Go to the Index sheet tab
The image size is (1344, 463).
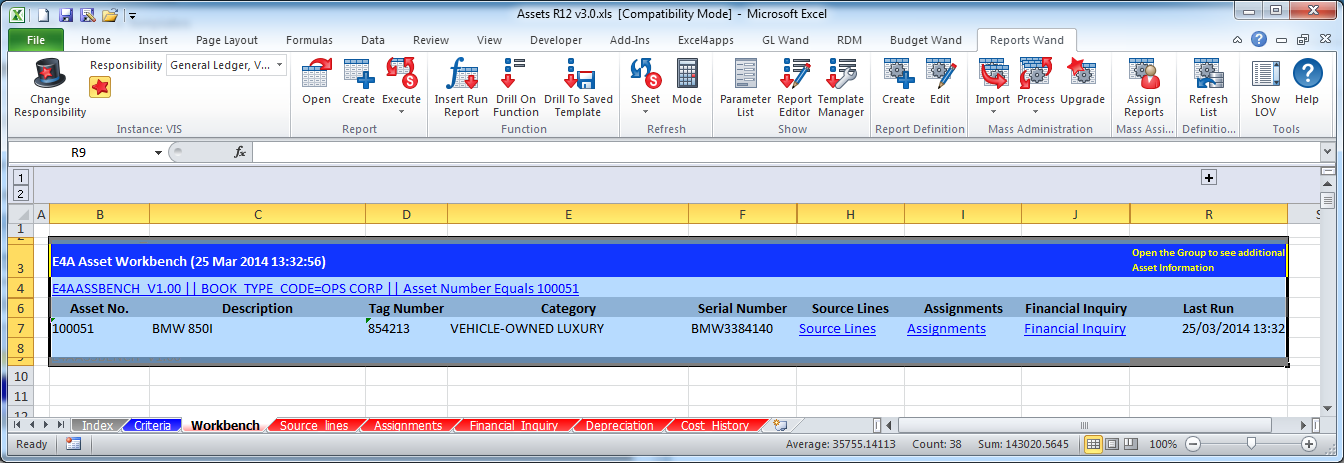click(x=97, y=425)
